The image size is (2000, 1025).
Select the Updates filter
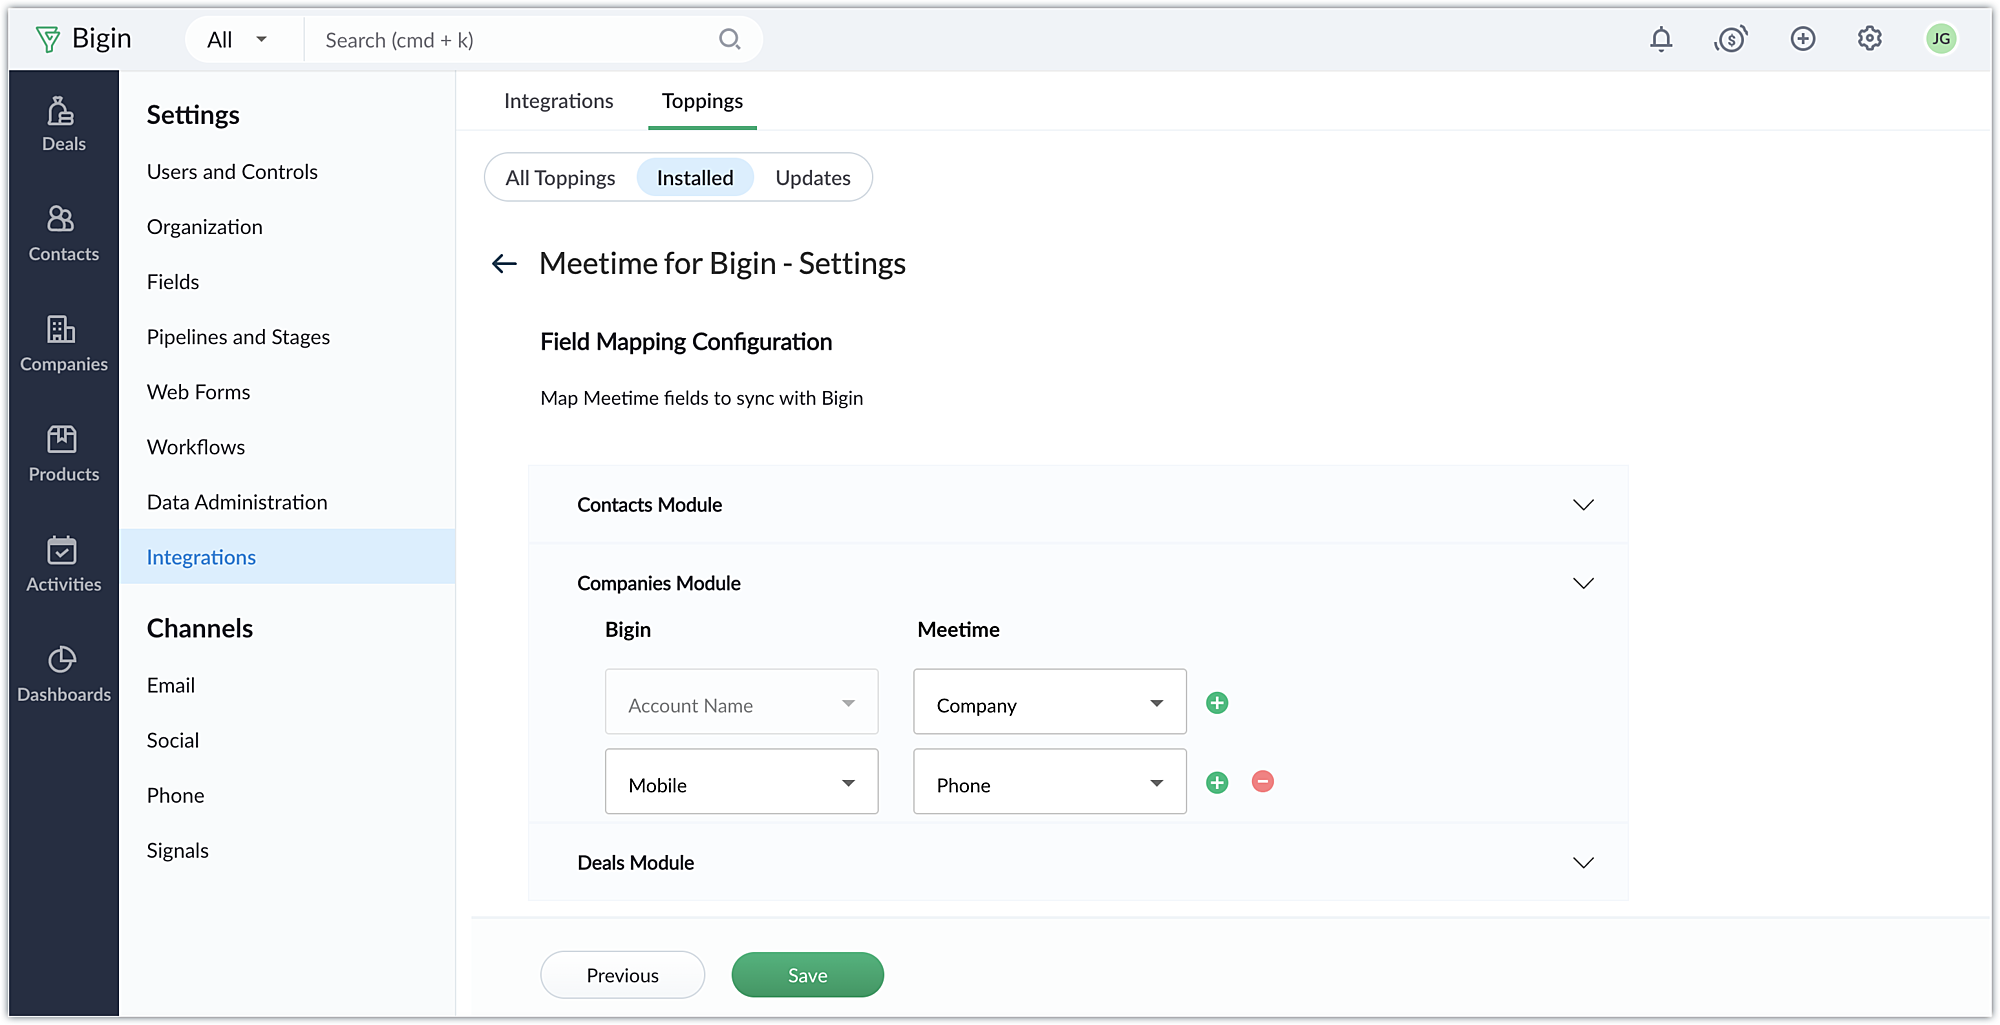(813, 178)
